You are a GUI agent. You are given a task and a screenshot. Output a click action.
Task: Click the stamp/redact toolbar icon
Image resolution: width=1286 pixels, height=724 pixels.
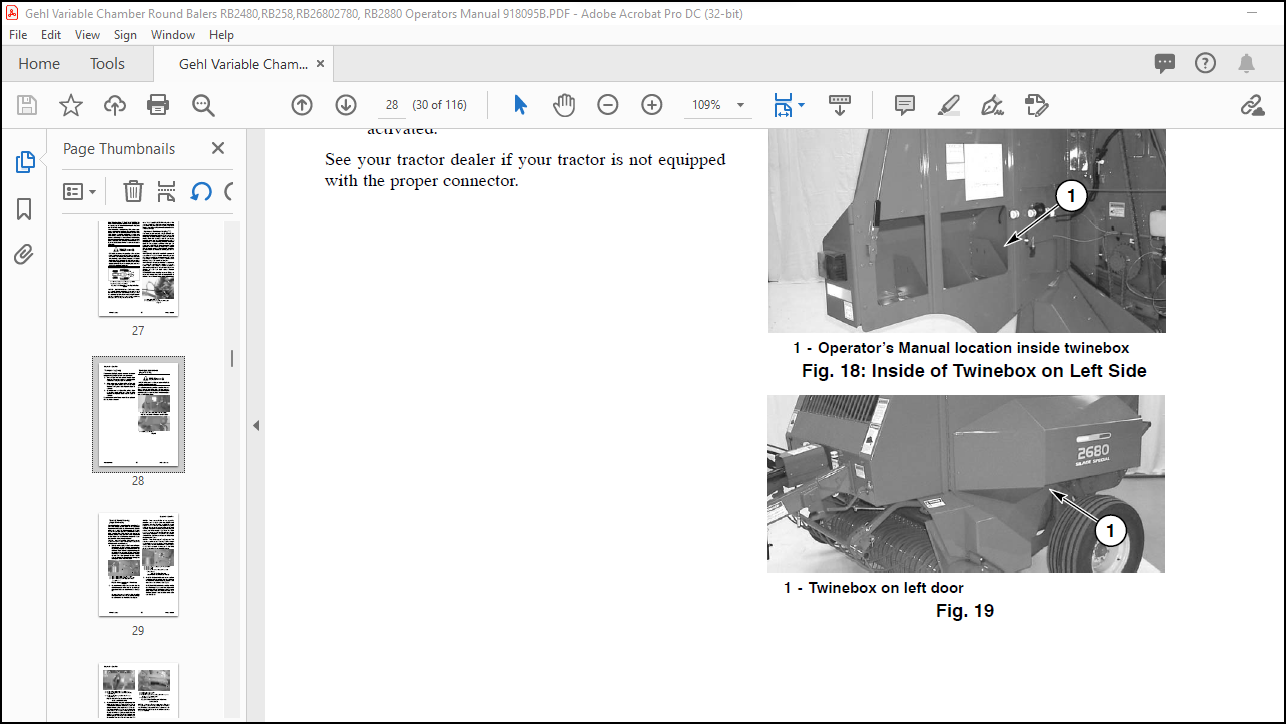[x=1036, y=105]
